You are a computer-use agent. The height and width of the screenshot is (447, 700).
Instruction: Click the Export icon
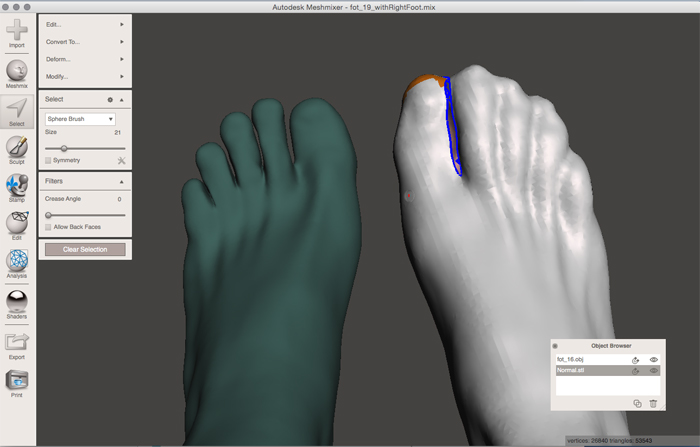17,342
